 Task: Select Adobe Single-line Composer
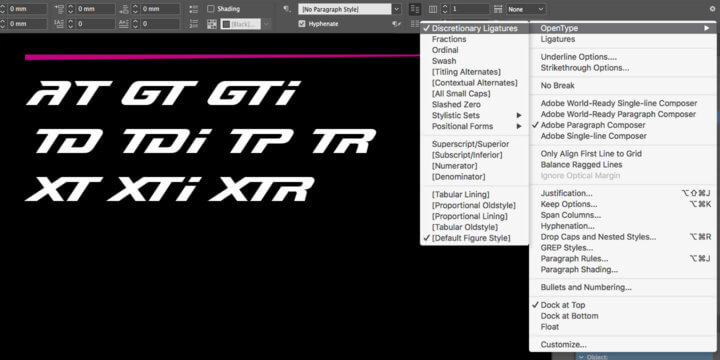click(623, 136)
